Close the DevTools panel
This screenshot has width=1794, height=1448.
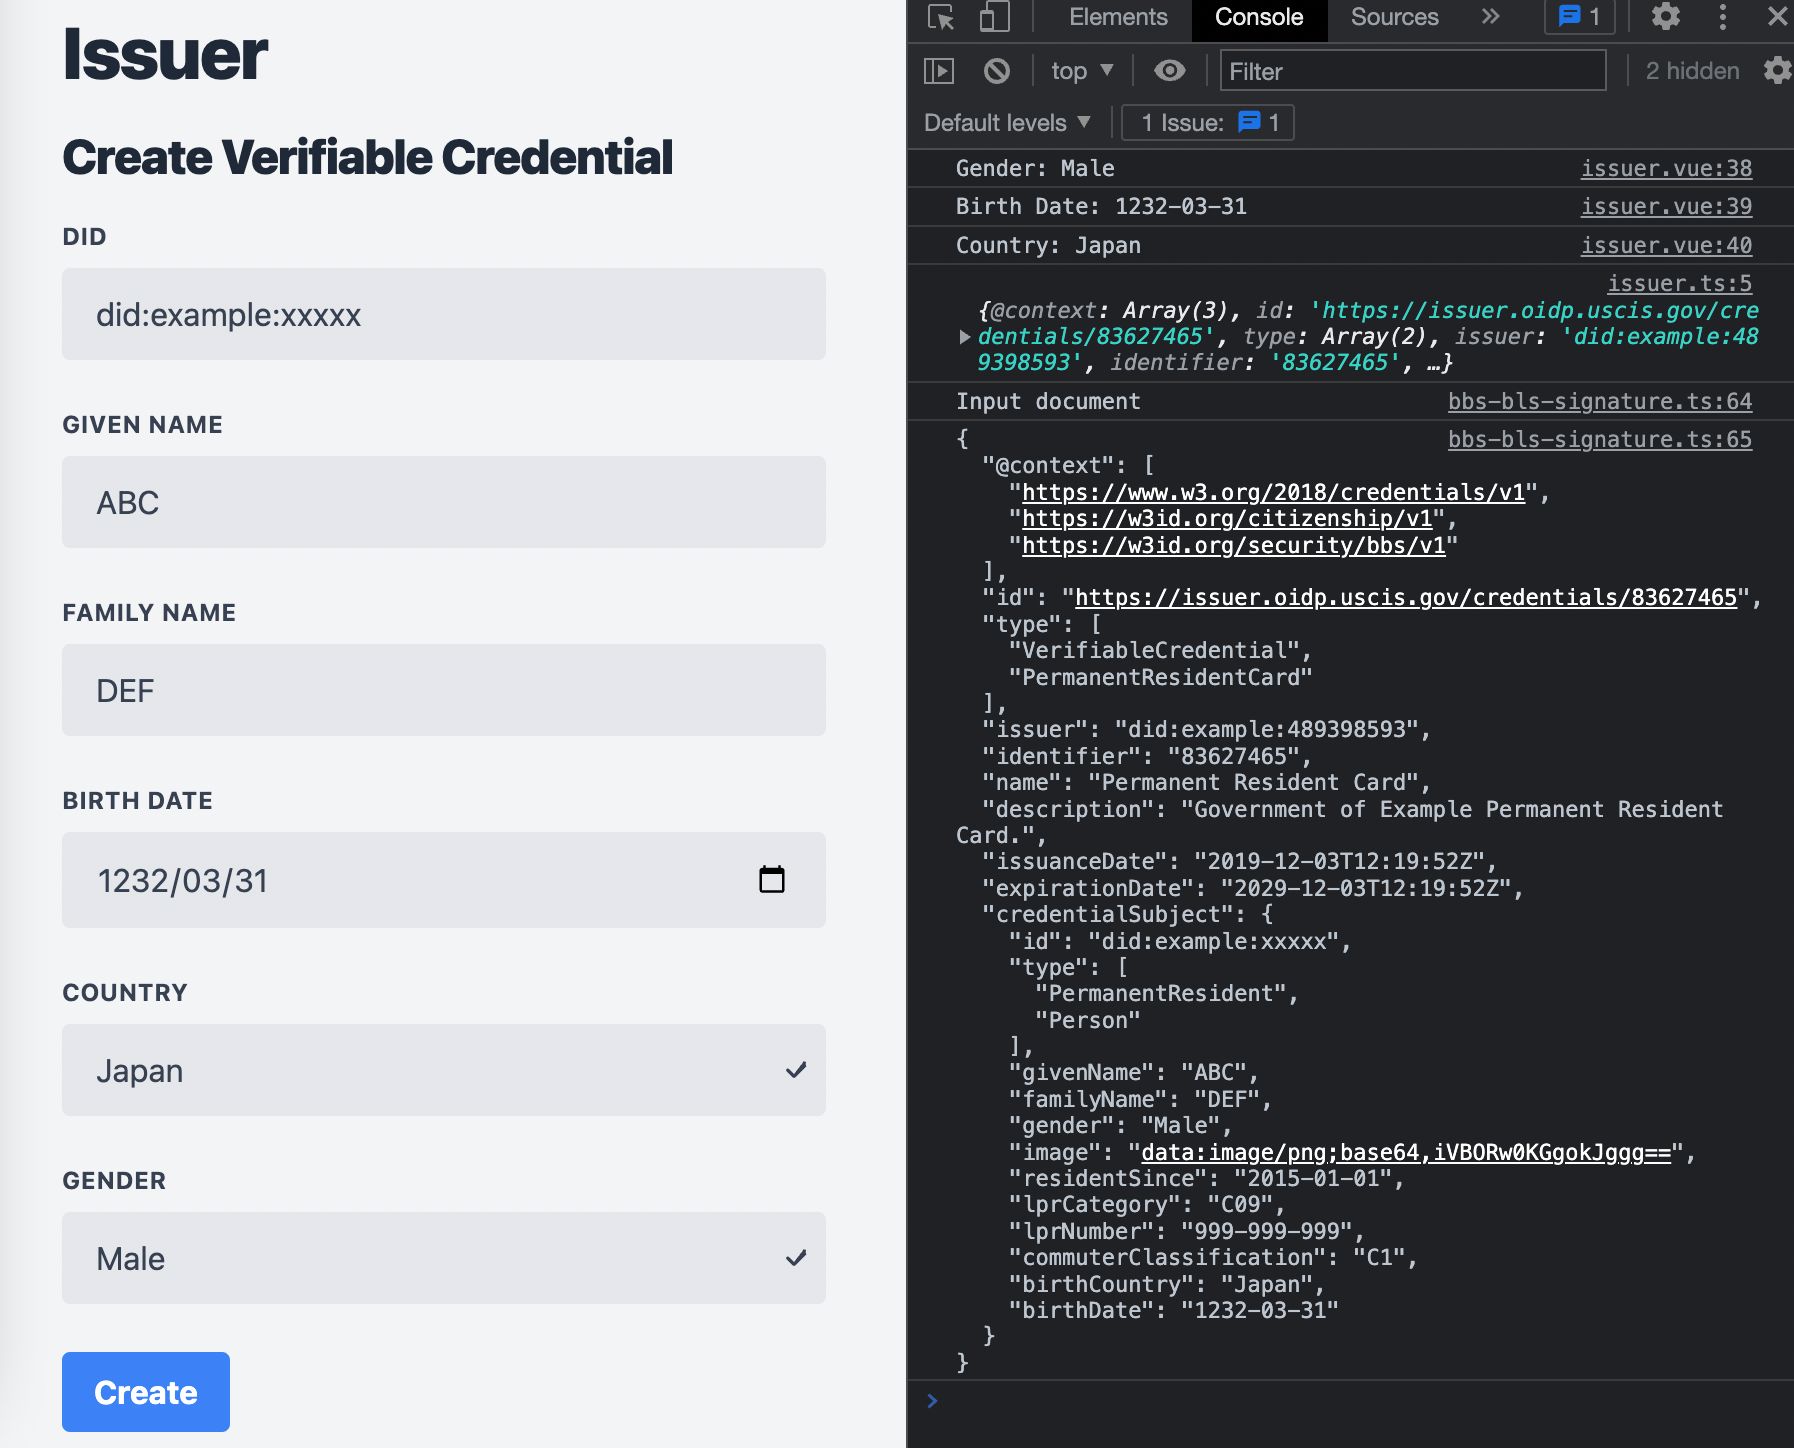tap(1777, 17)
